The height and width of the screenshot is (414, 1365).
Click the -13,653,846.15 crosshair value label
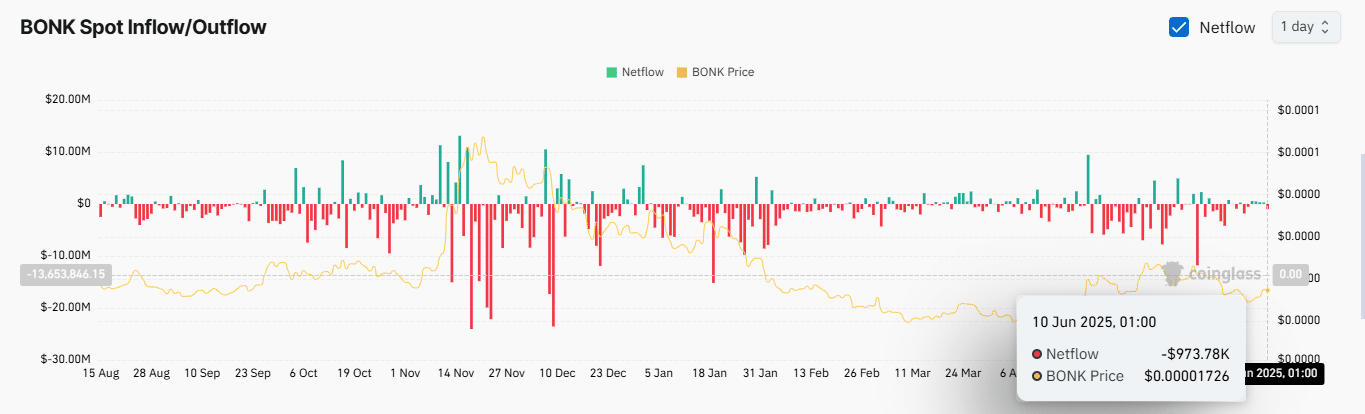pos(65,274)
